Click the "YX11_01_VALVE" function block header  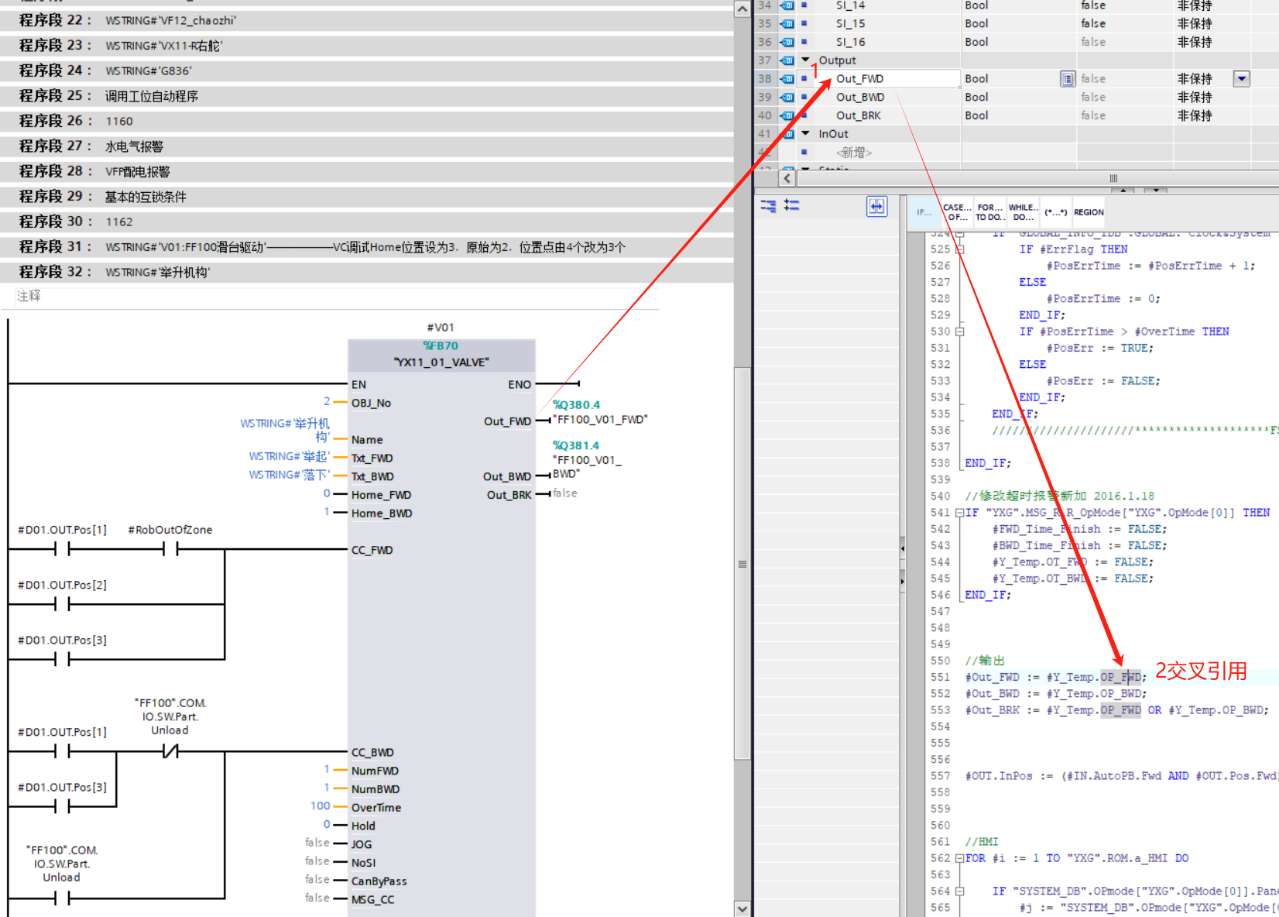[441, 363]
